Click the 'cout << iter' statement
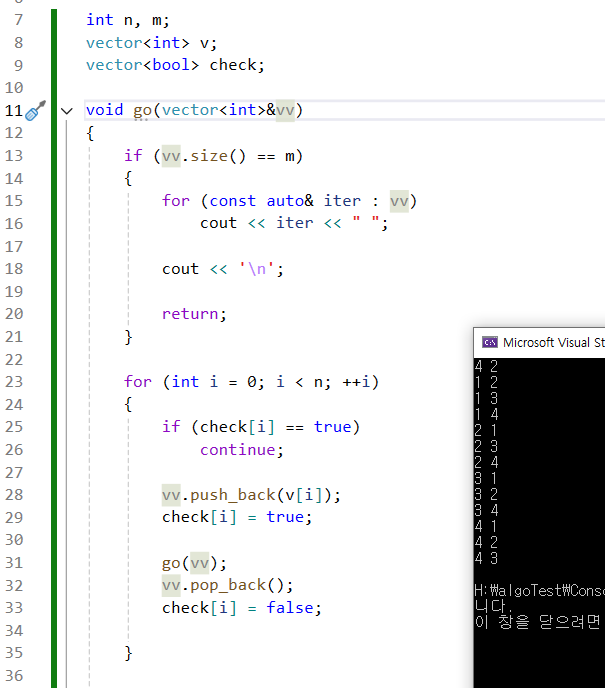Viewport: 605px width, 688px height. coord(257,223)
